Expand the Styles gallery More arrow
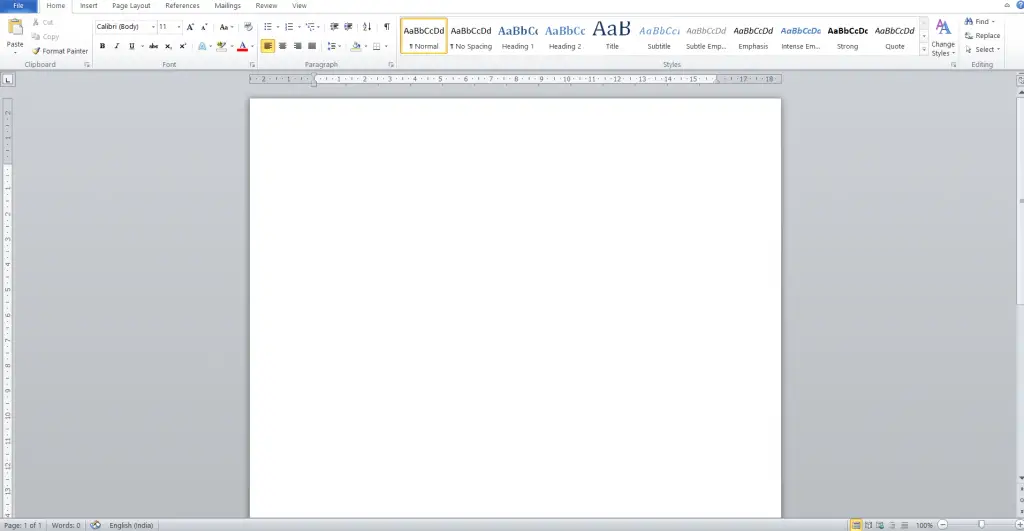 924,50
